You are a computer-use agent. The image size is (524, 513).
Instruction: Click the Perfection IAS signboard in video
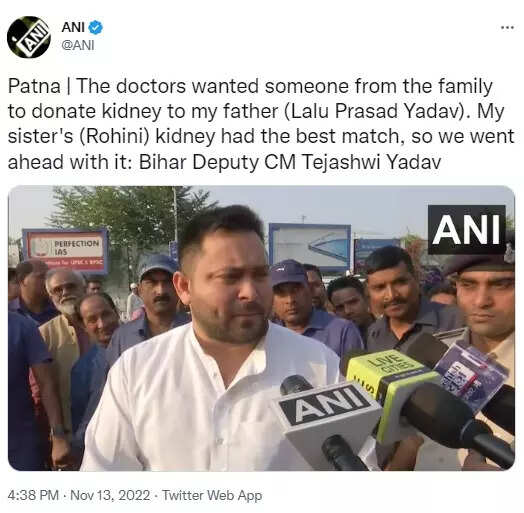[66, 250]
